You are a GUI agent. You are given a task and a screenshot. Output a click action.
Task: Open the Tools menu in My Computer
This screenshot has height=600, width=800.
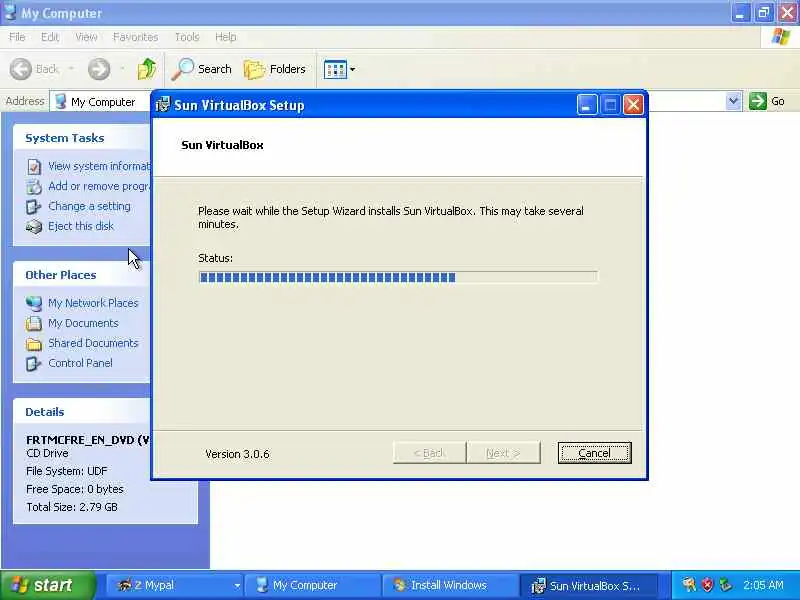187,37
